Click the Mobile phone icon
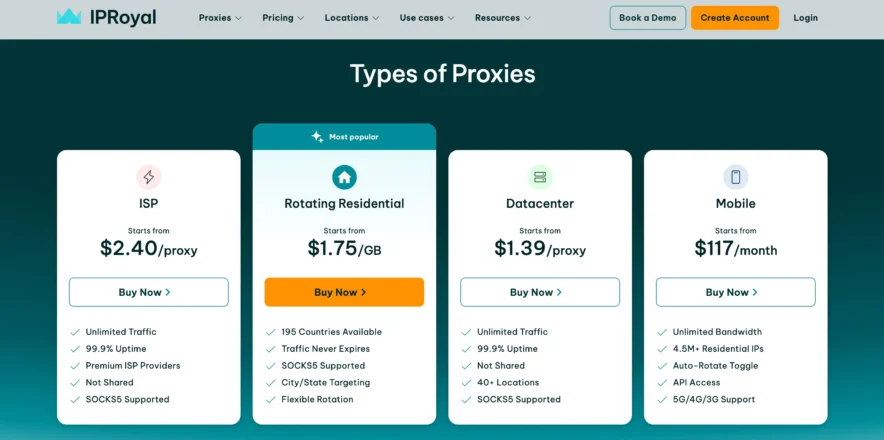Screen dimensions: 884x440 click(735, 177)
